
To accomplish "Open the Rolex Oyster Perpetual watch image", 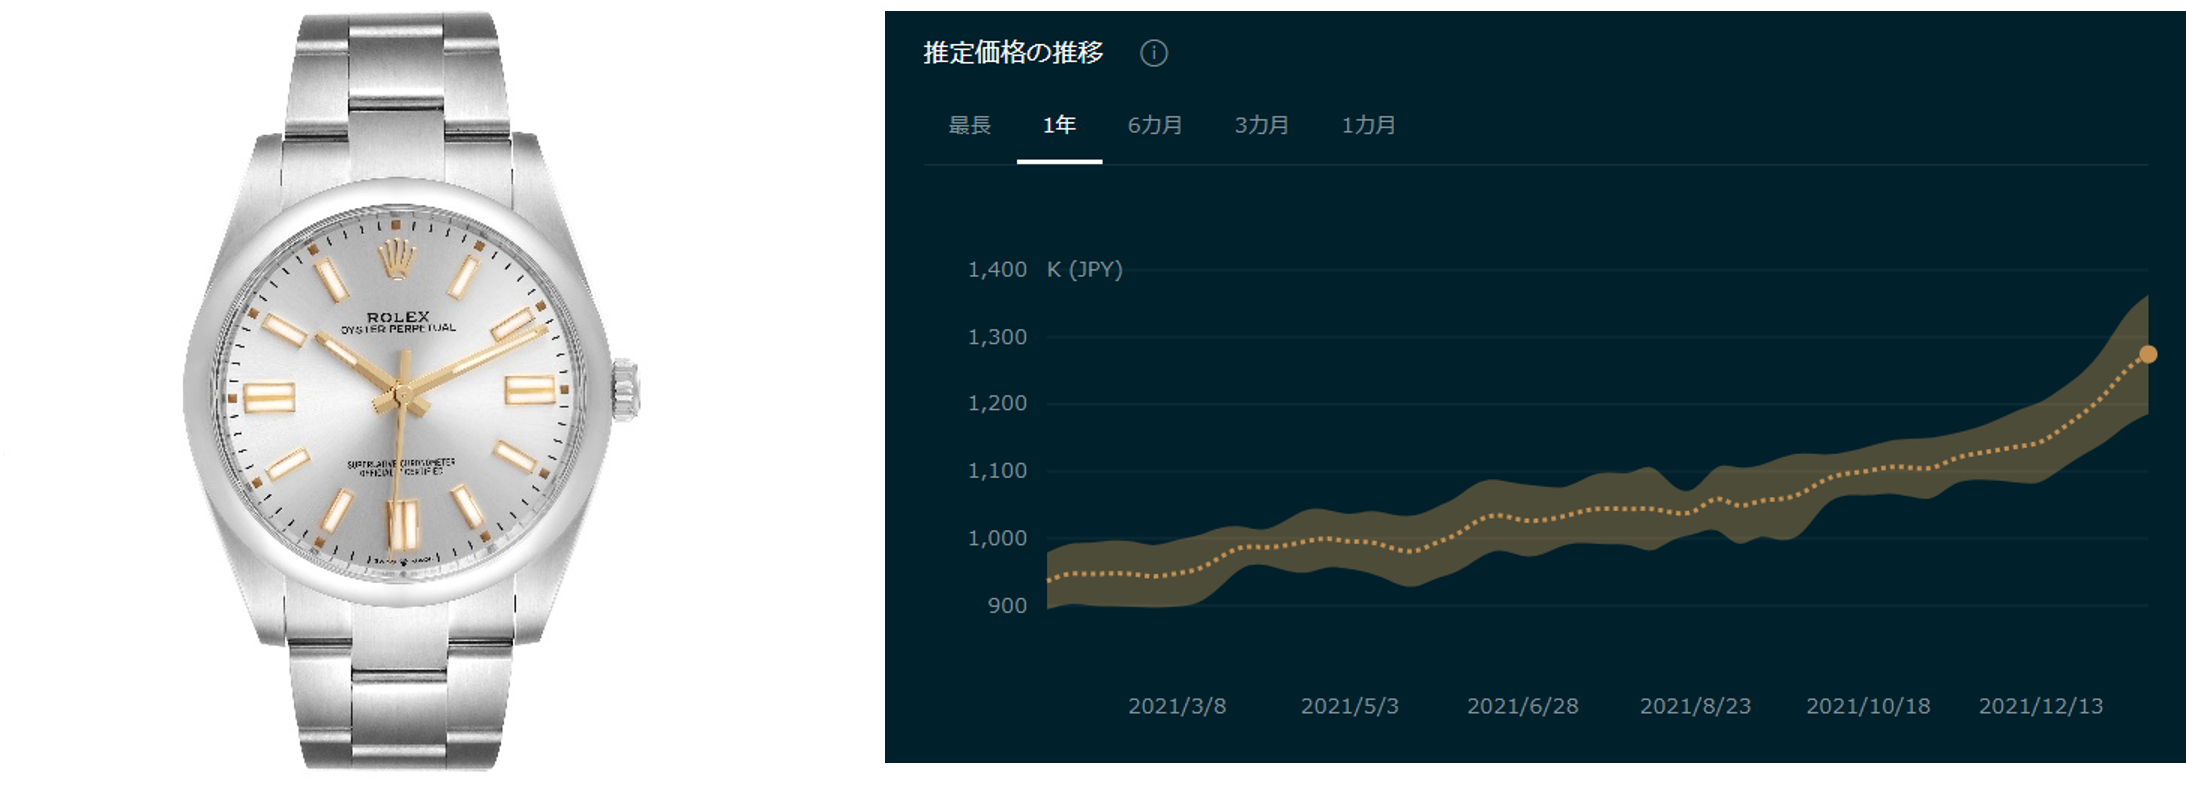I will pyautogui.click(x=411, y=391).
